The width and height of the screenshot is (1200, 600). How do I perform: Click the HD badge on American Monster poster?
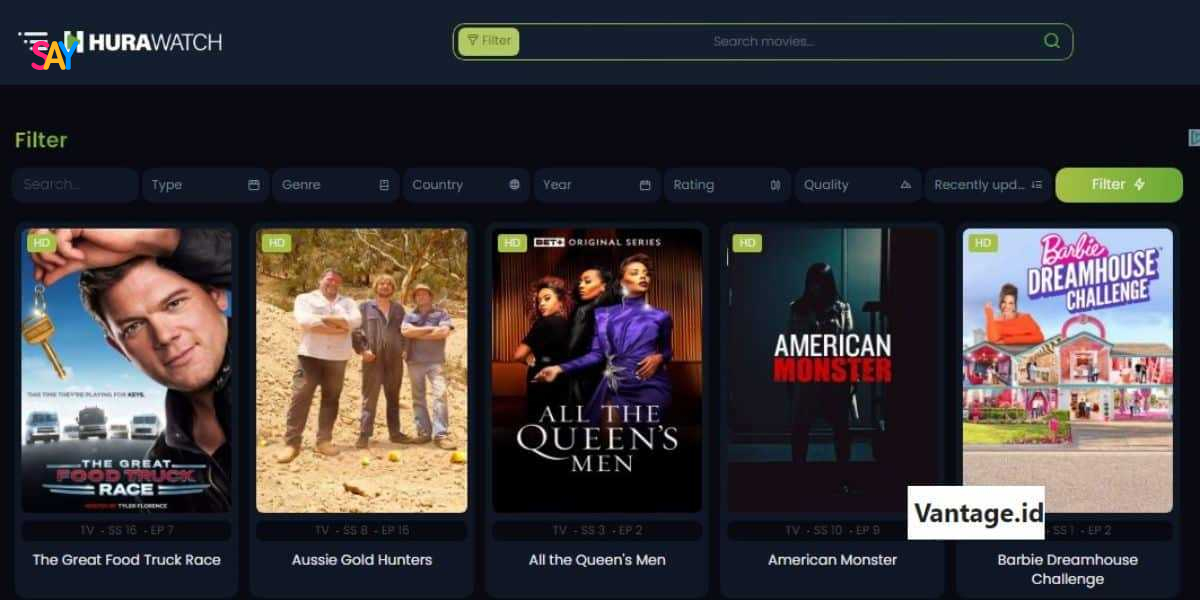[747, 243]
